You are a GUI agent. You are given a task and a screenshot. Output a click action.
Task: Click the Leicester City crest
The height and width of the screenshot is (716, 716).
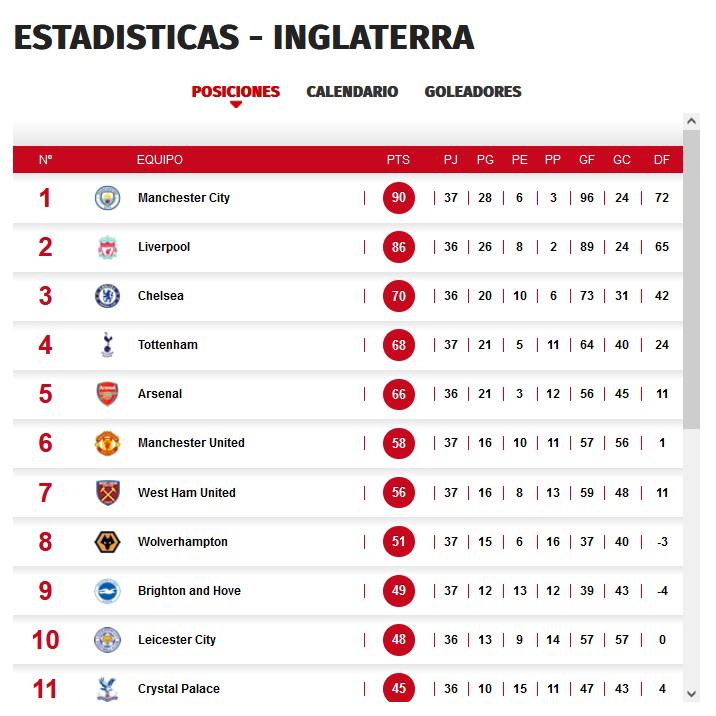[107, 640]
